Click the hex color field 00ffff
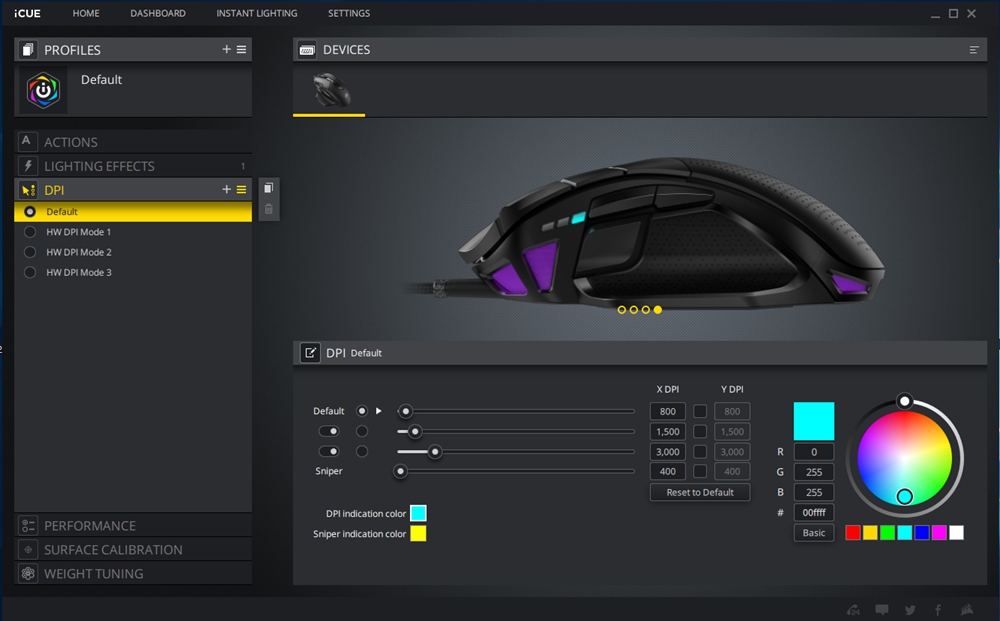This screenshot has width=1000, height=621. 814,513
